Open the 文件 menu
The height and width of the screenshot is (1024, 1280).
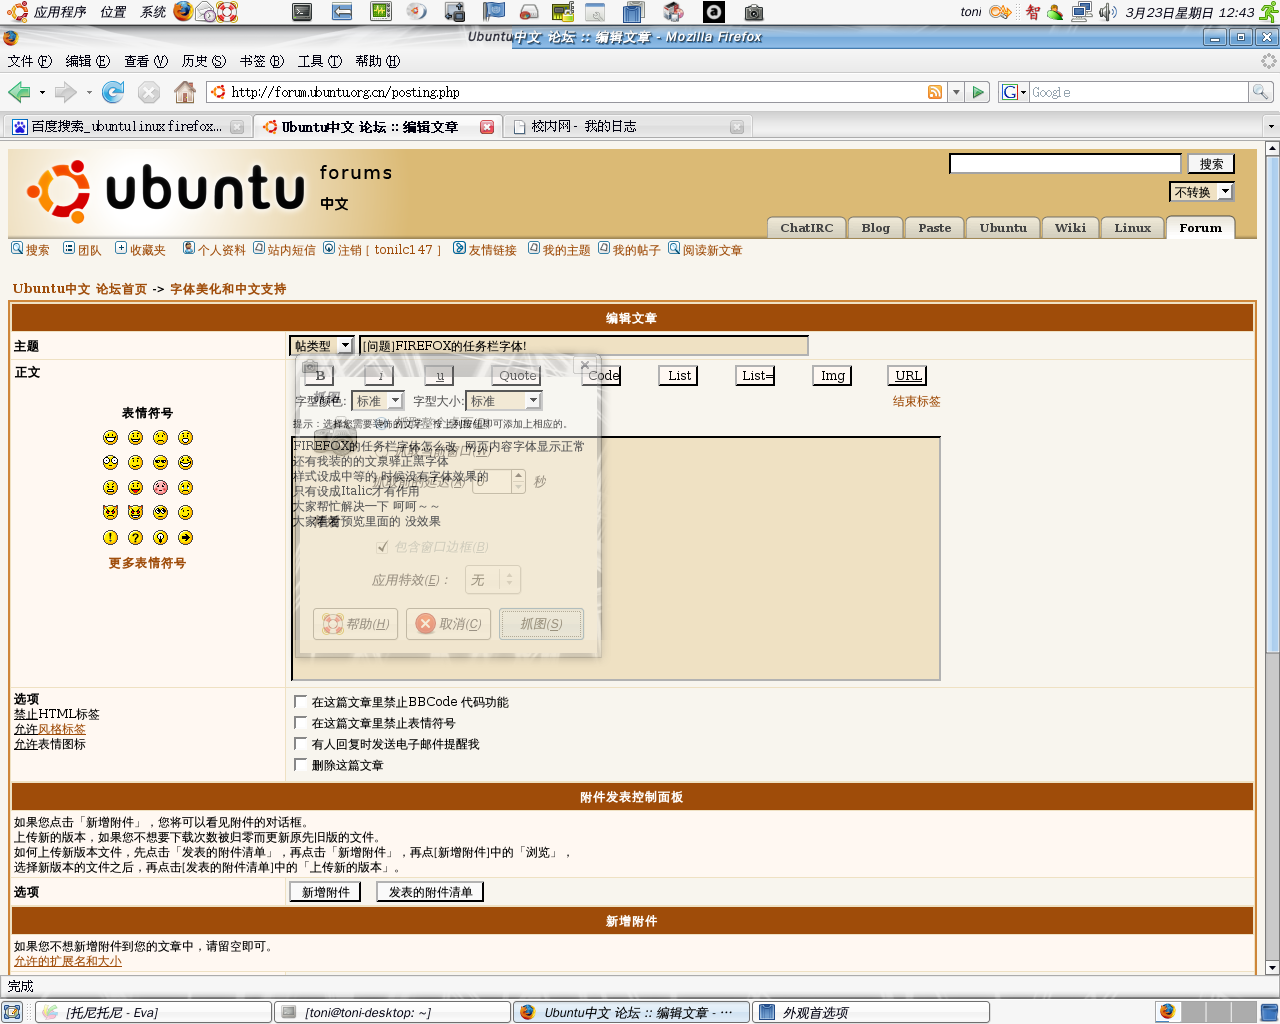(x=30, y=61)
